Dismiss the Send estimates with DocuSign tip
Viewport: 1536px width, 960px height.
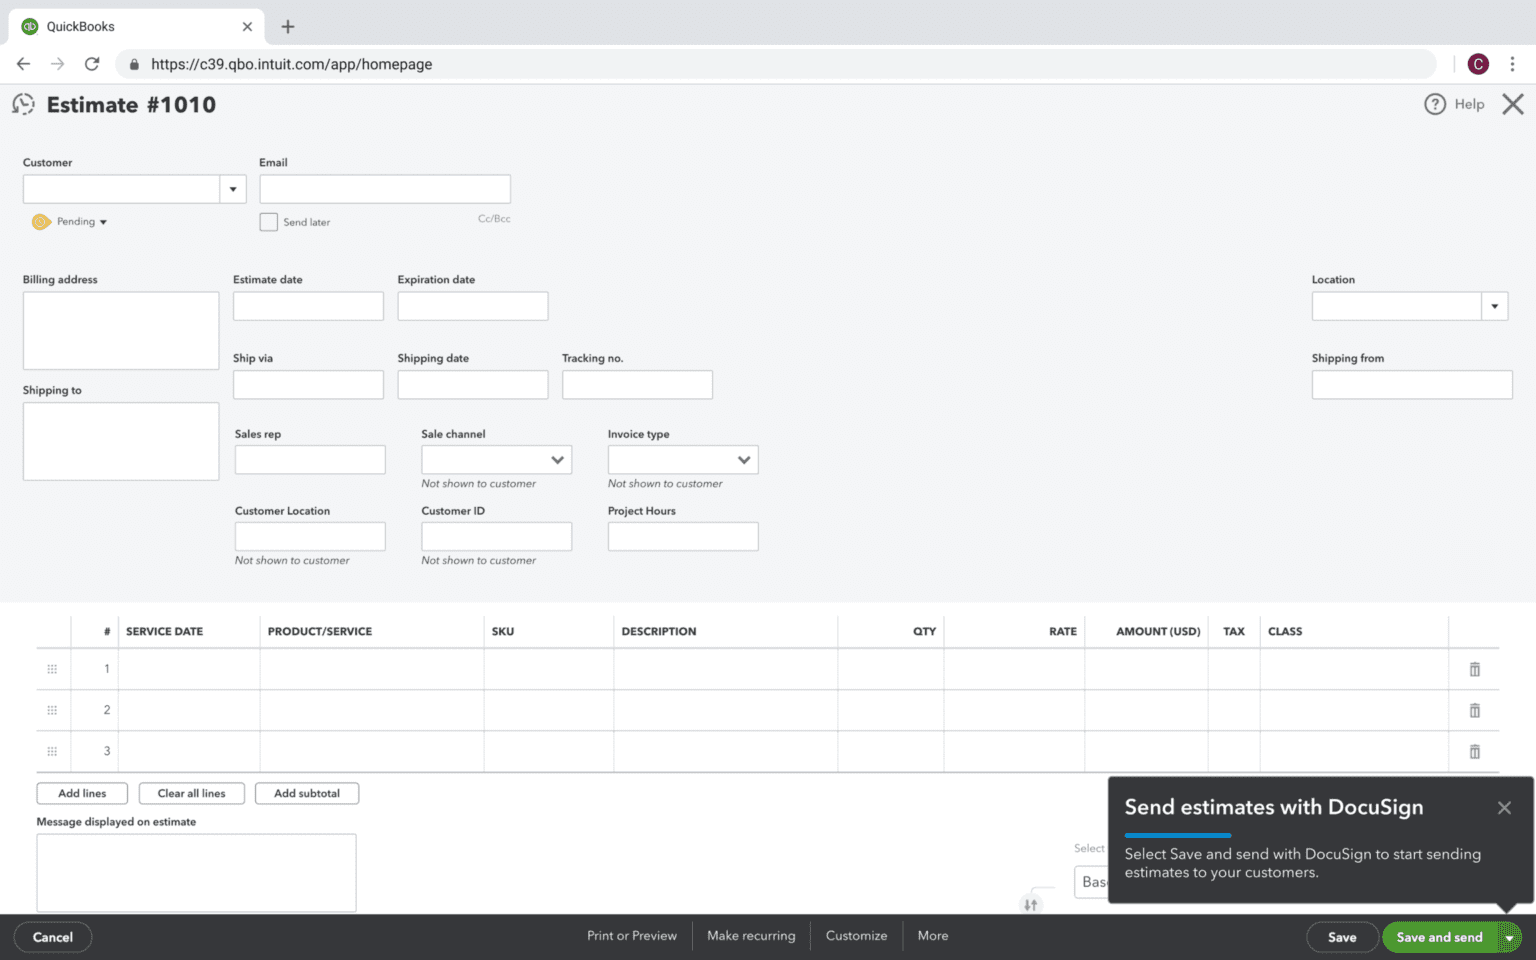click(x=1504, y=807)
